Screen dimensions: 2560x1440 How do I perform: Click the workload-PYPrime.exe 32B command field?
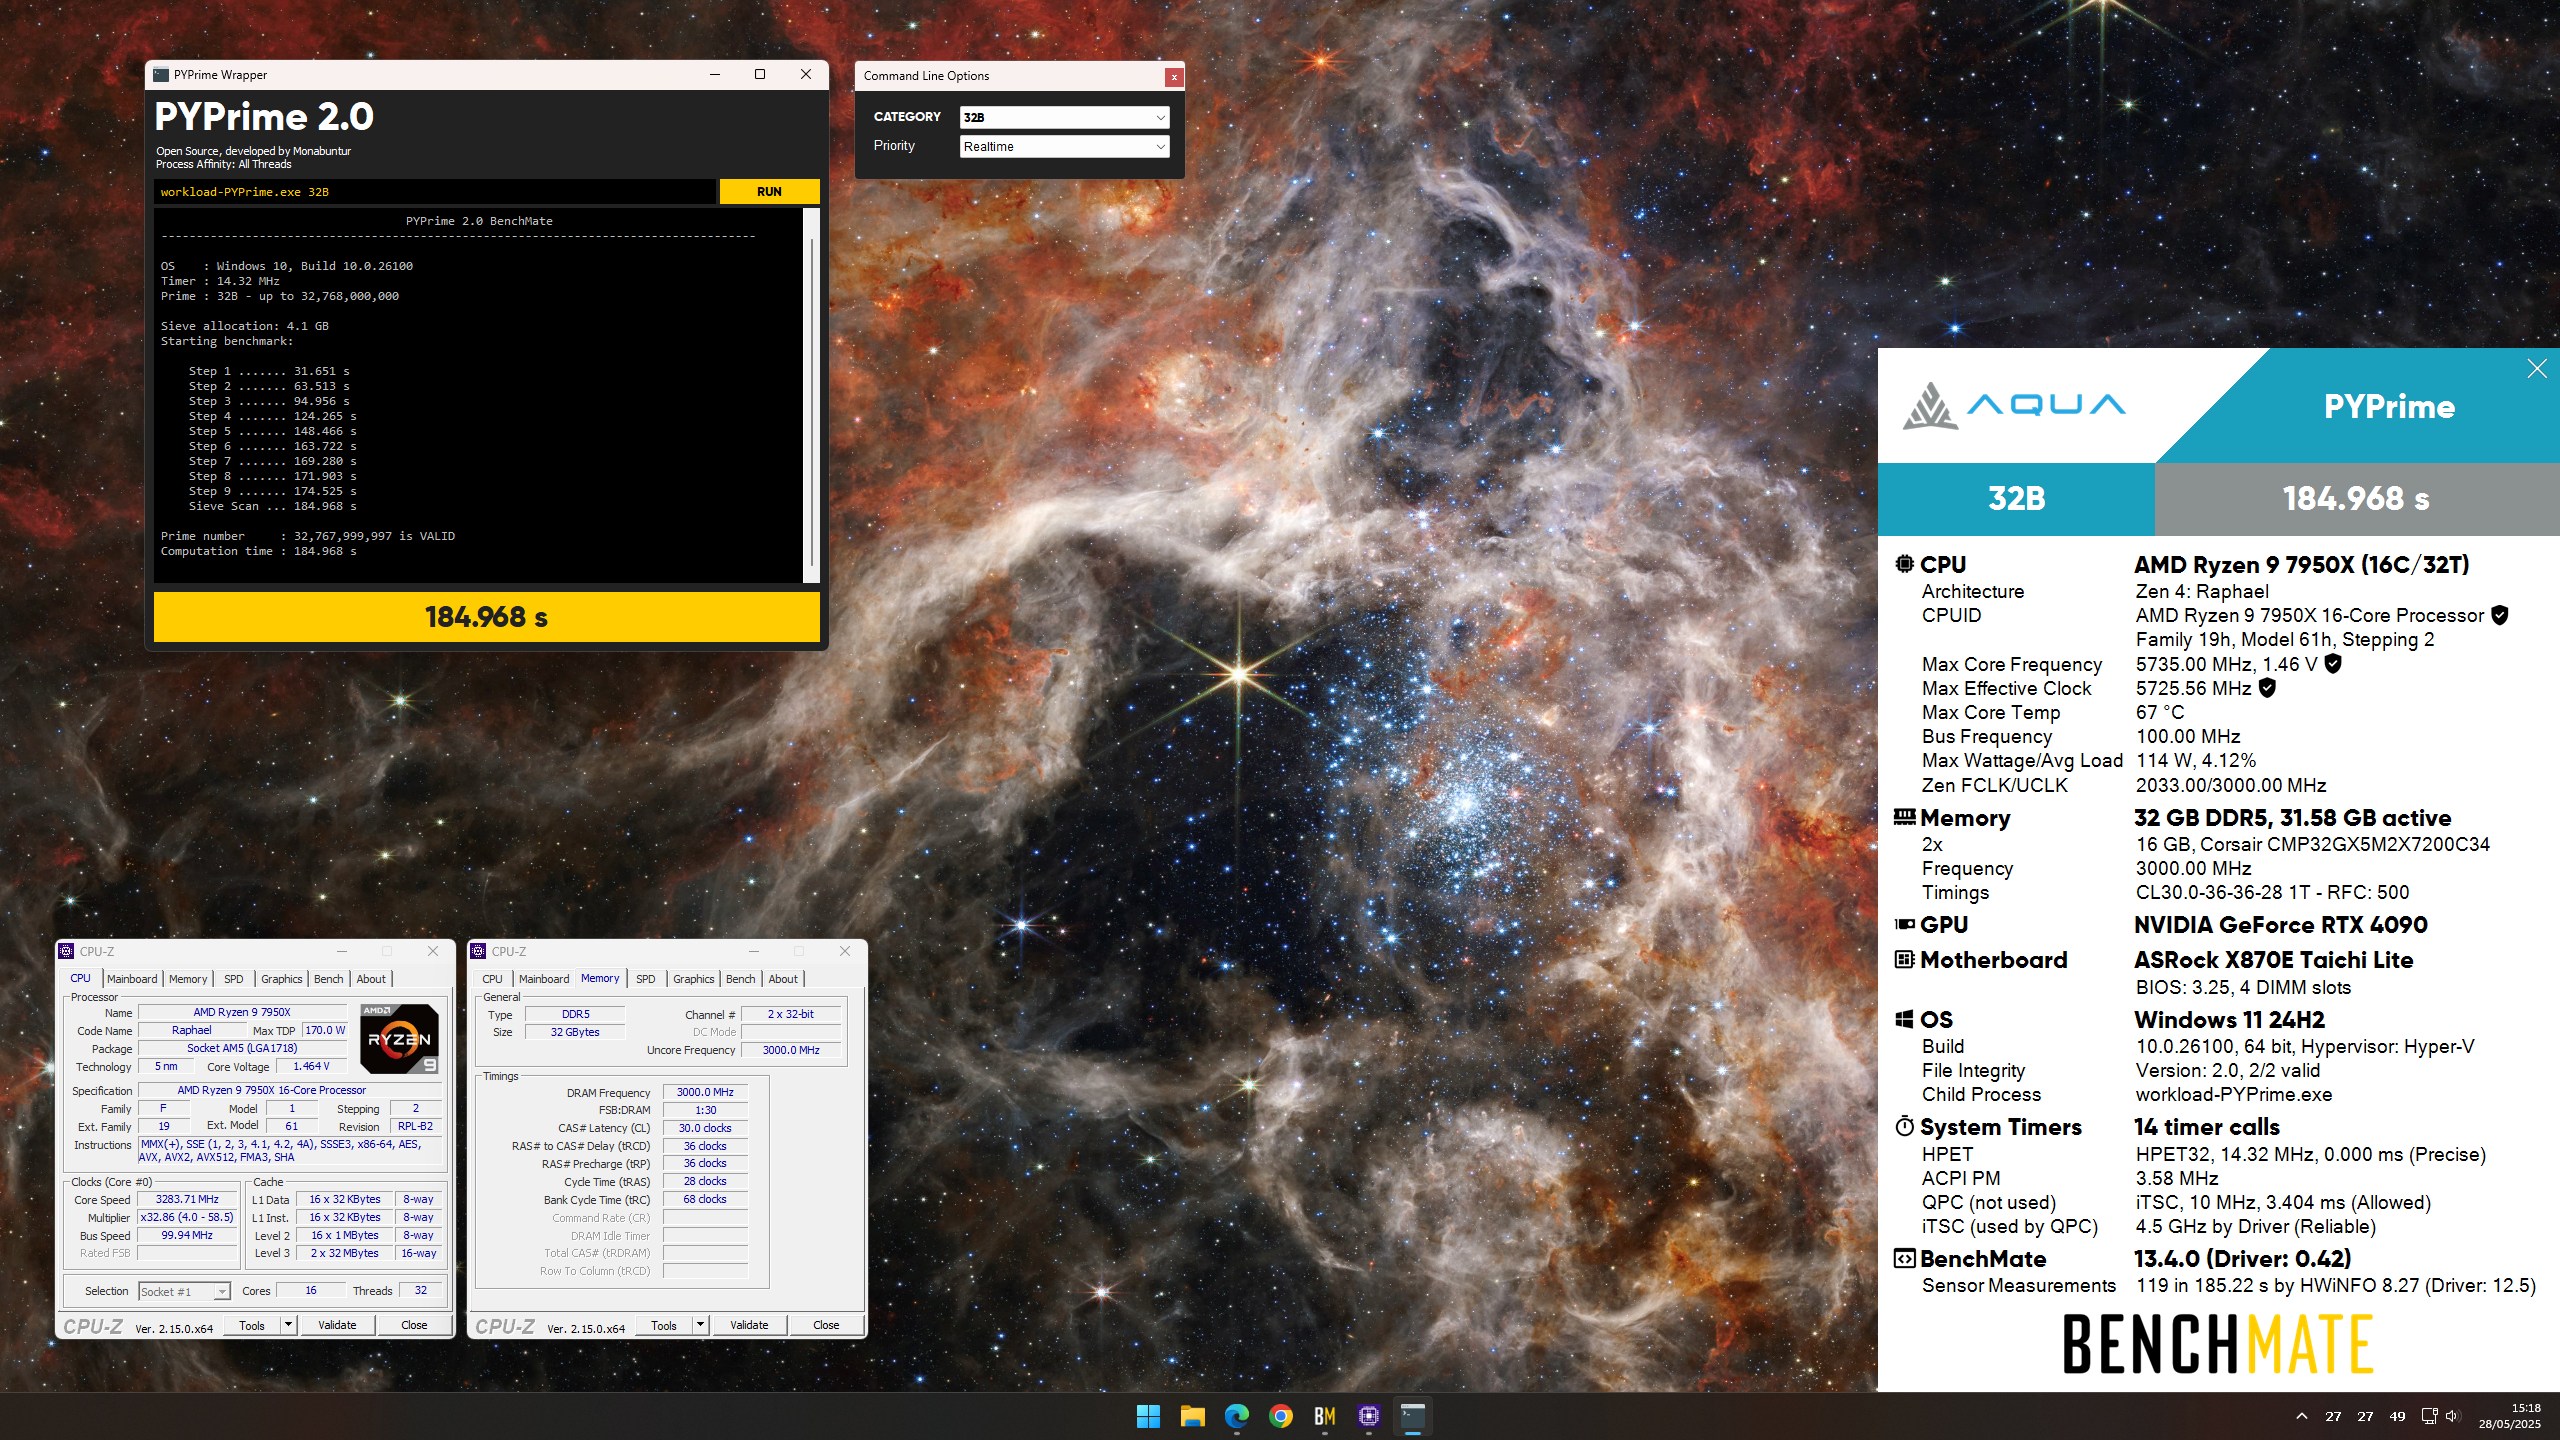(x=435, y=191)
